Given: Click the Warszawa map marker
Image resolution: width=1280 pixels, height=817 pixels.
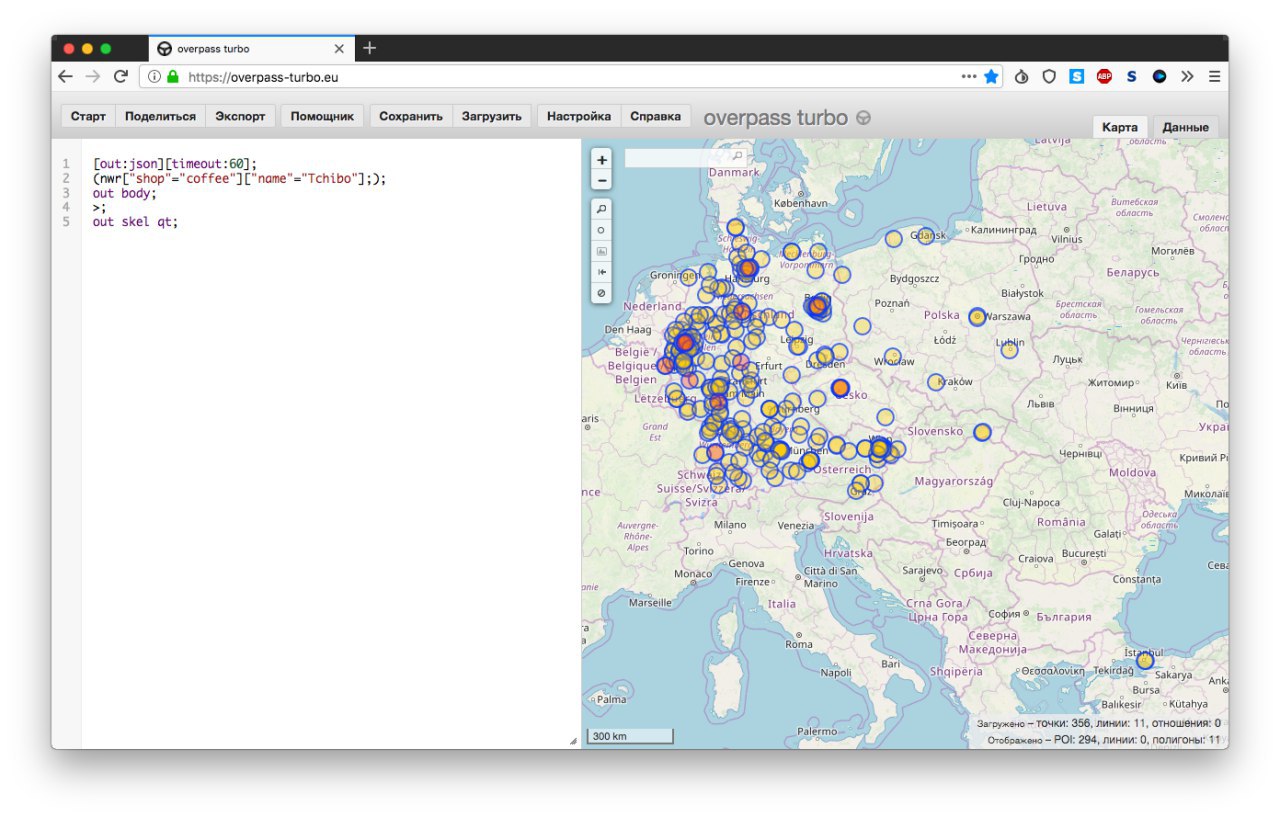Looking at the screenshot, I should pyautogui.click(x=977, y=316).
